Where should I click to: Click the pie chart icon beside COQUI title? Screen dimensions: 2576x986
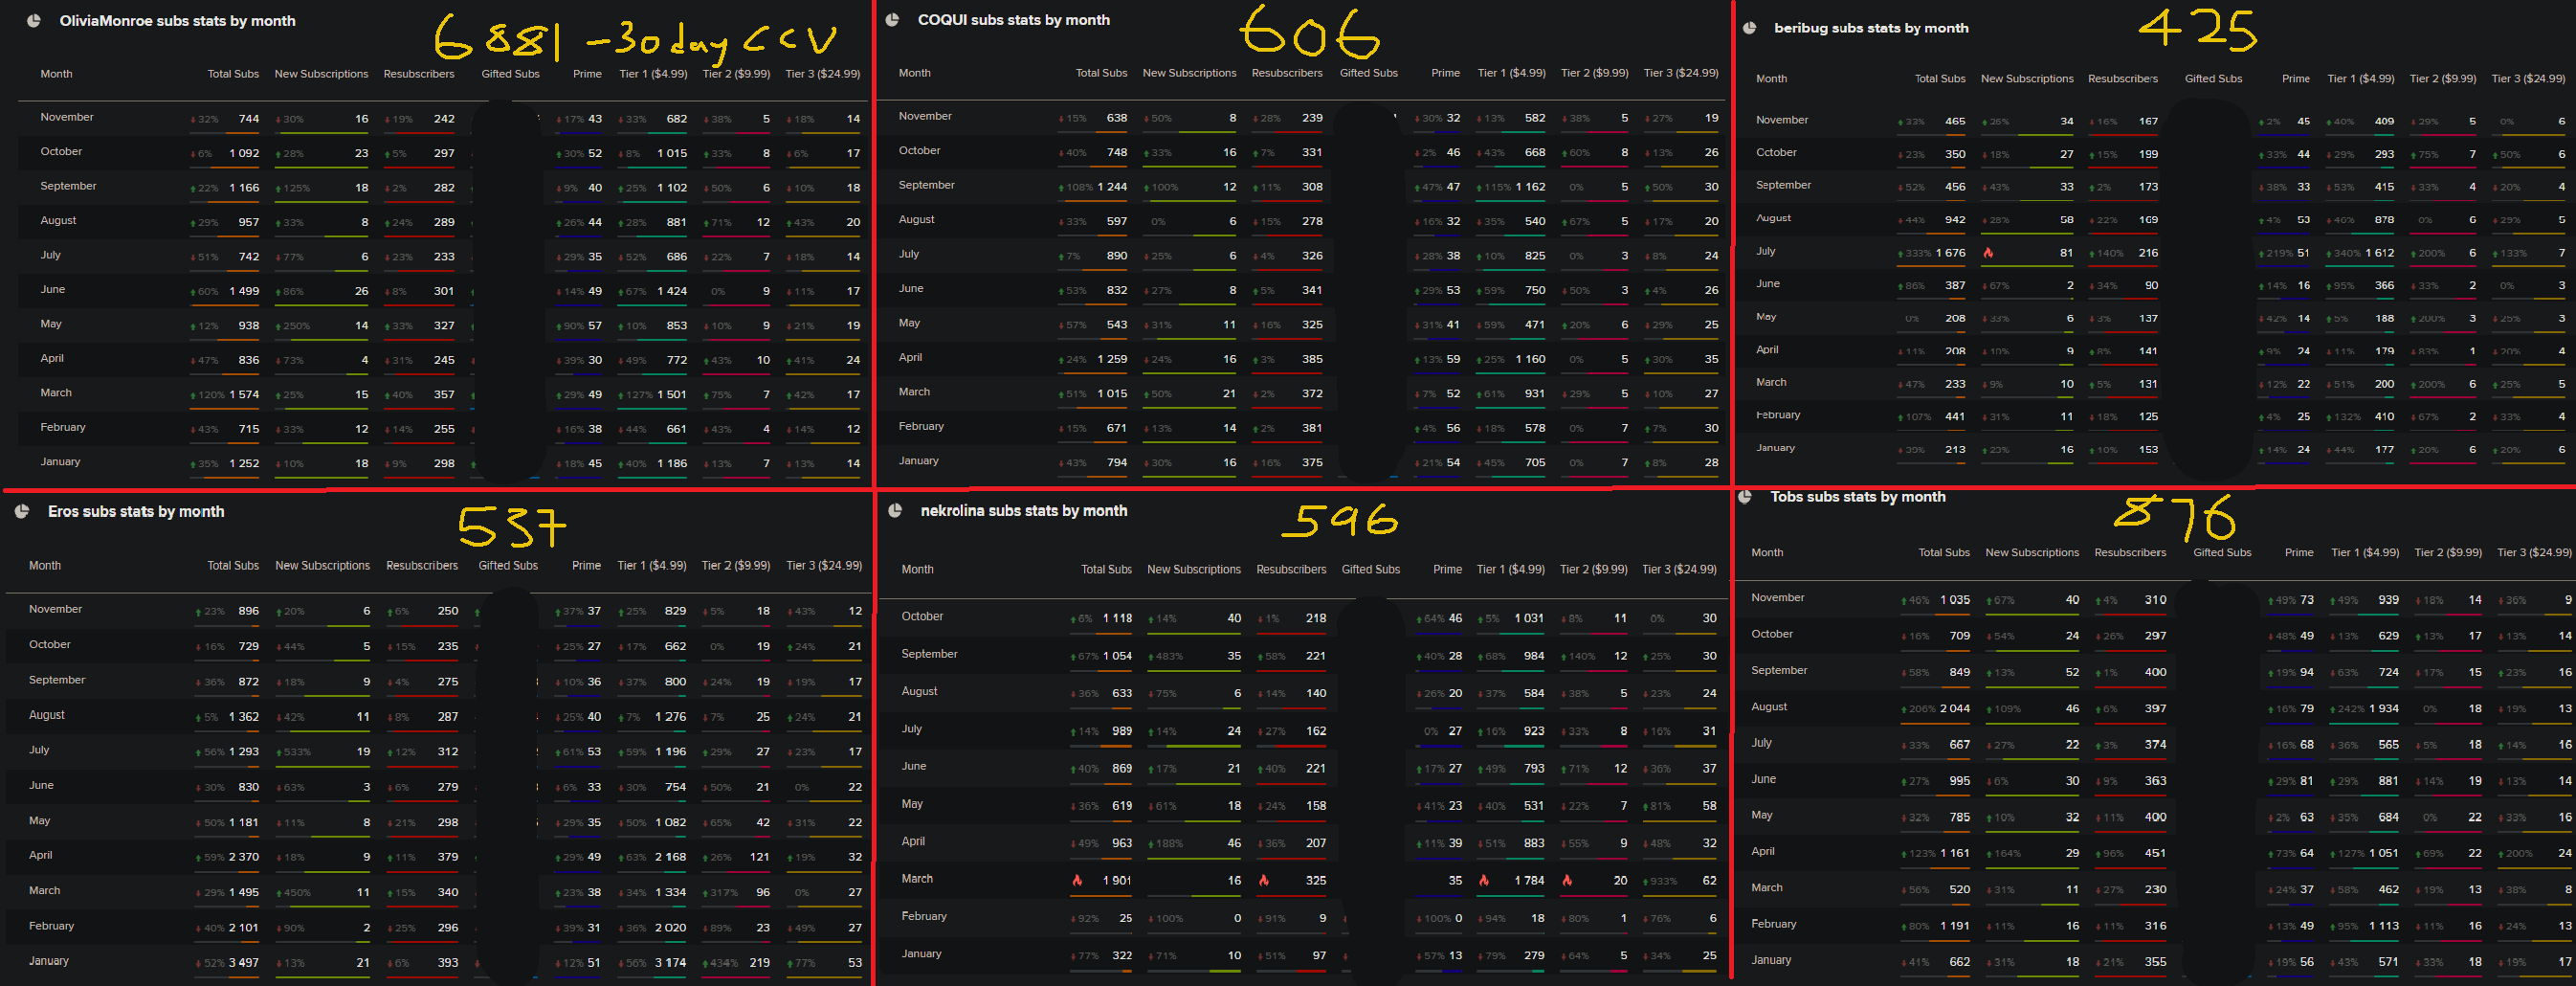(893, 20)
